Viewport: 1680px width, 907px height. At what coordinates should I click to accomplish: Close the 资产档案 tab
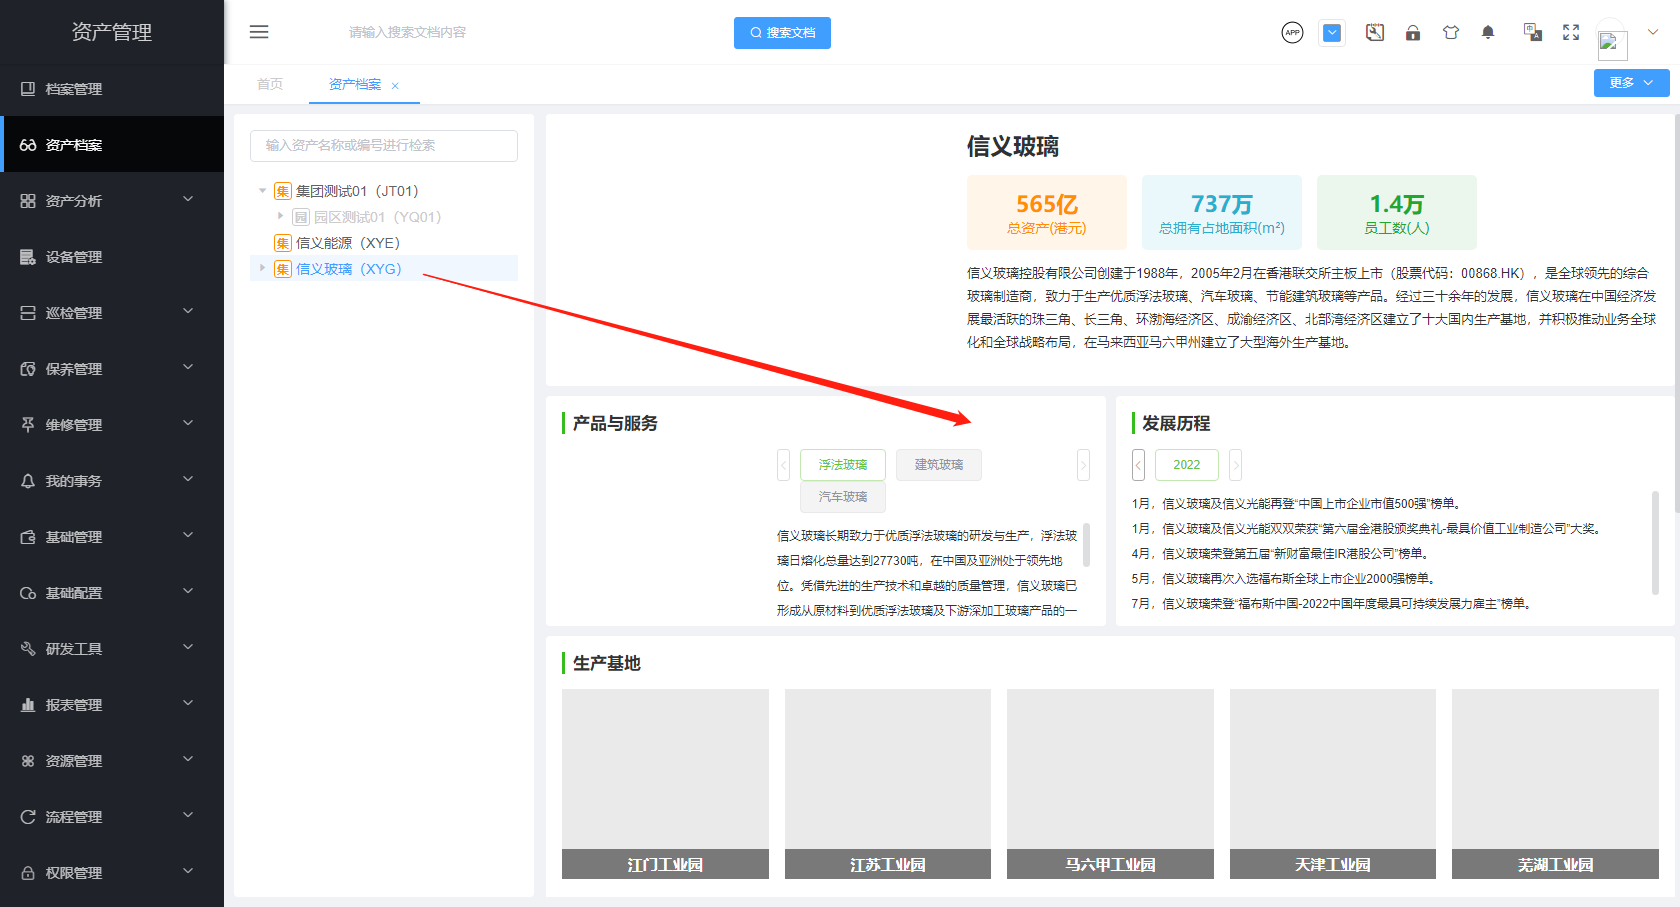(x=395, y=86)
